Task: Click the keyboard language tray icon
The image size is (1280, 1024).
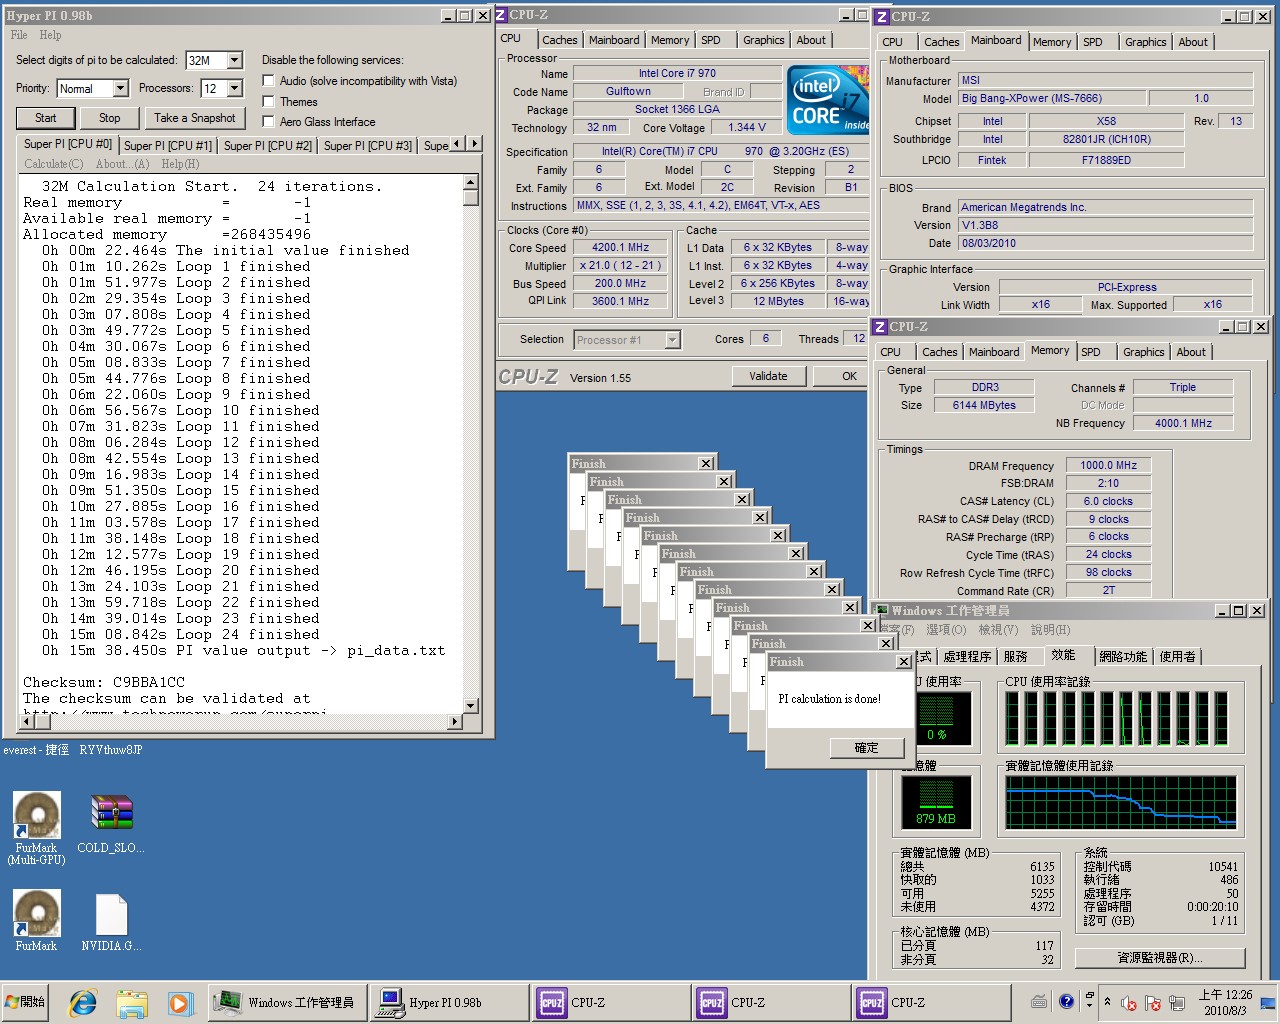Action: click(x=1039, y=1001)
